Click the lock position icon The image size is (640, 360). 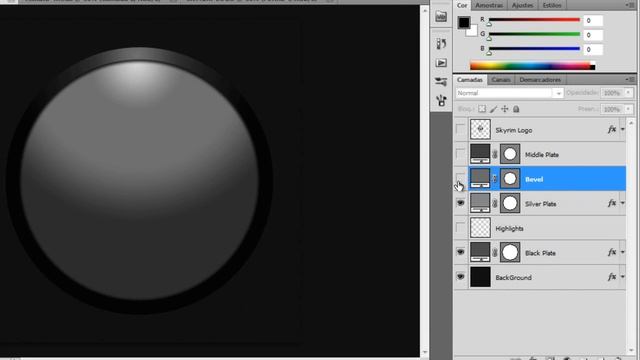505,109
